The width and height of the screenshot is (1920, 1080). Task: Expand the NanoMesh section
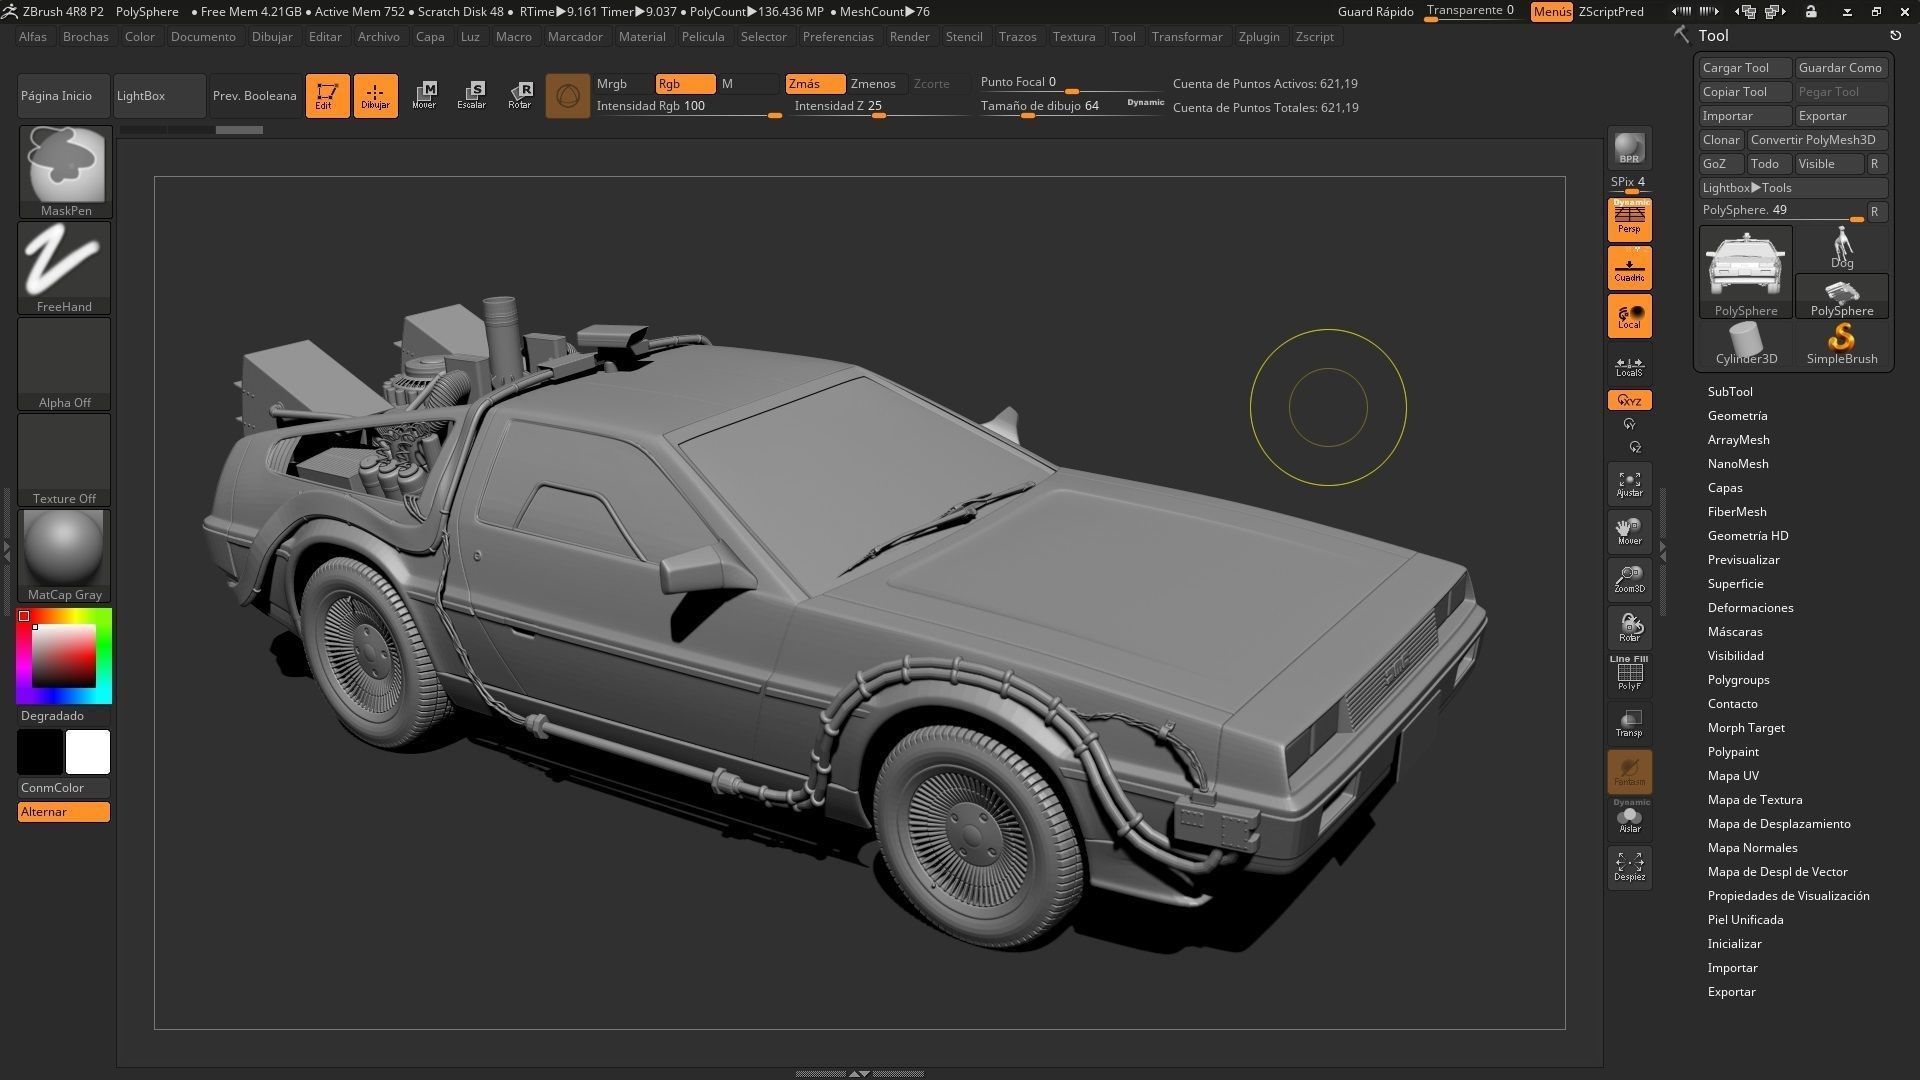1738,464
